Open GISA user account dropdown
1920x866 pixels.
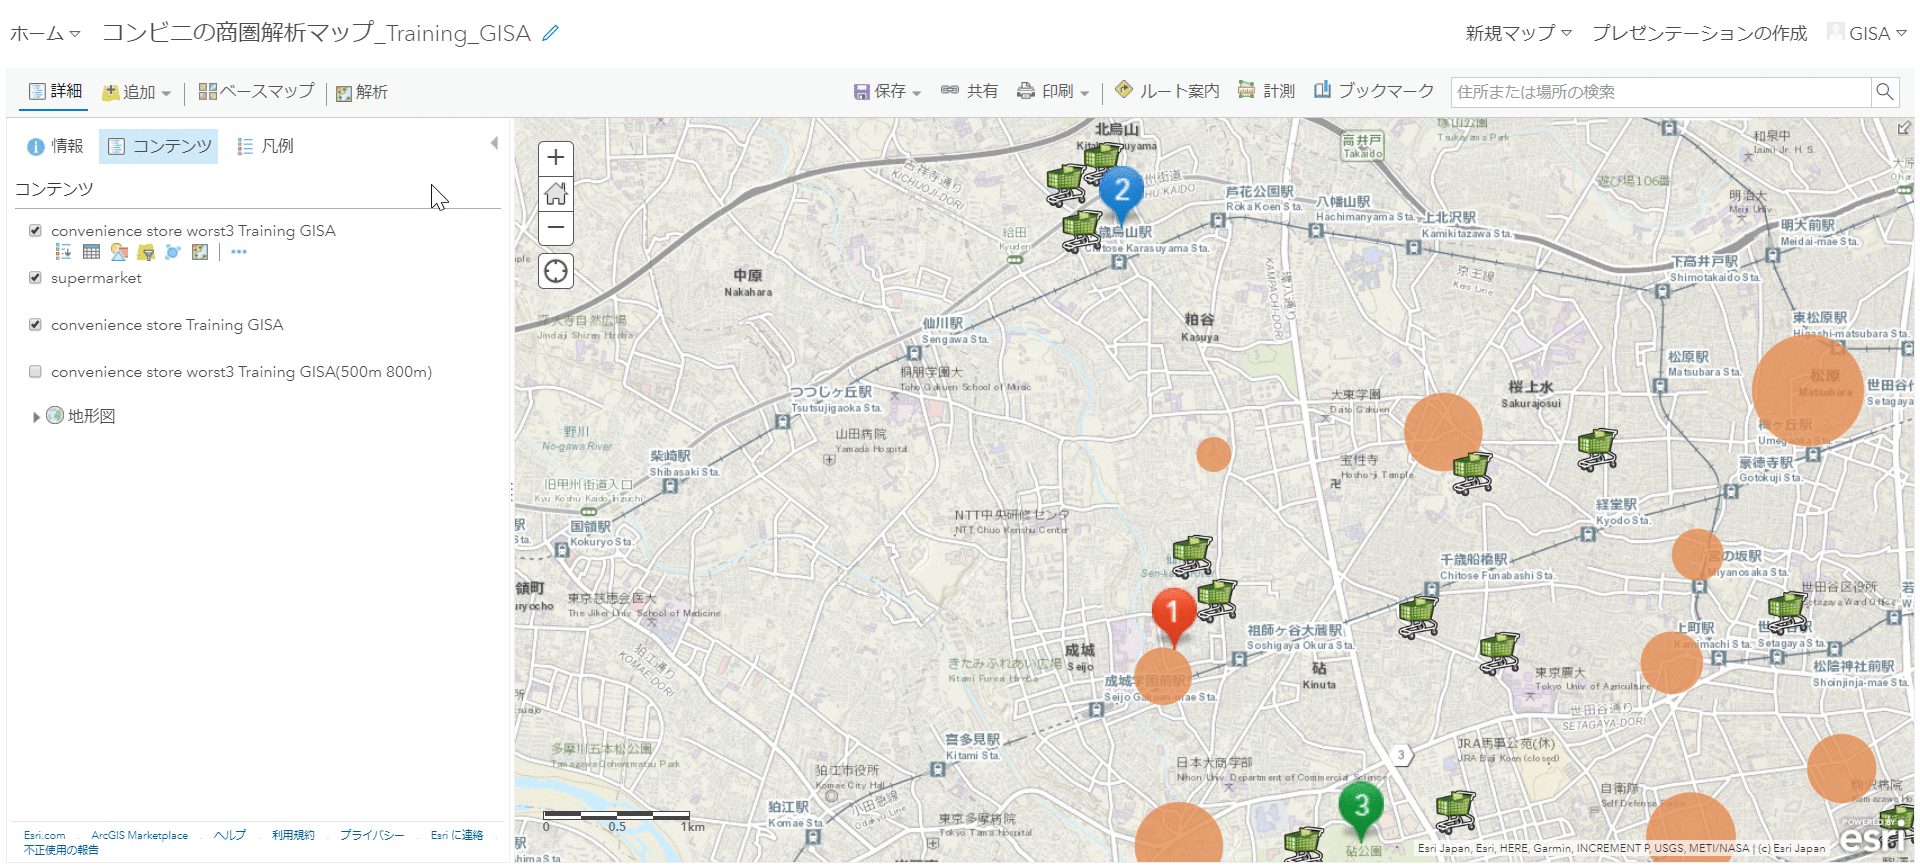click(1867, 33)
